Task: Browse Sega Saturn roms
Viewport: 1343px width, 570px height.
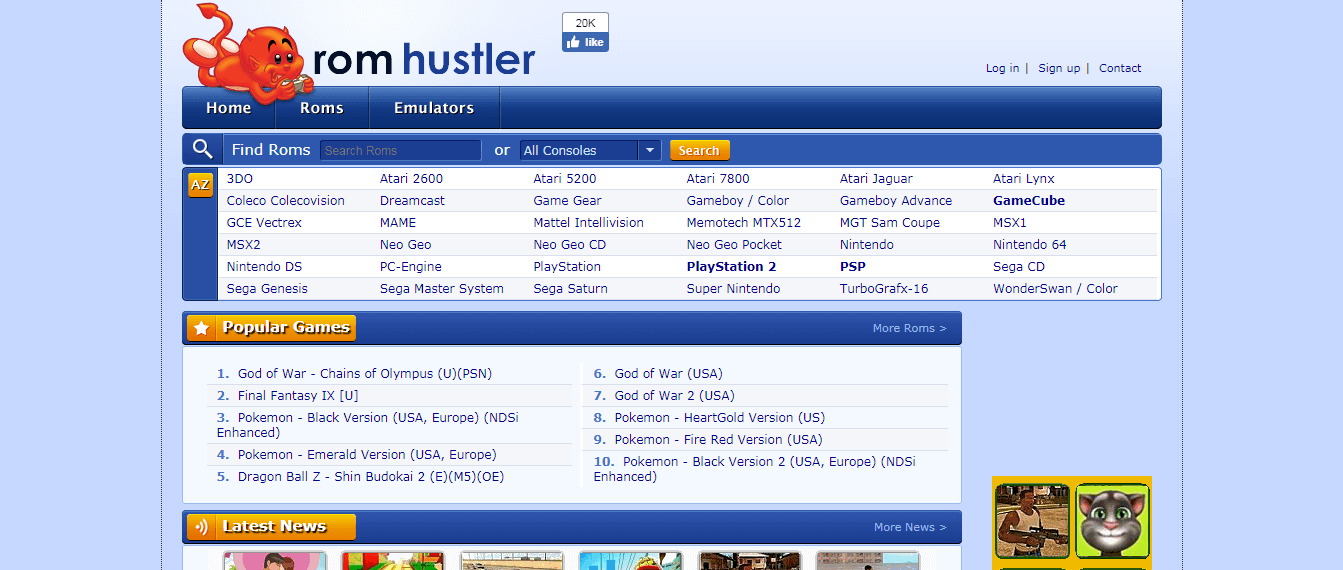Action: click(x=571, y=289)
